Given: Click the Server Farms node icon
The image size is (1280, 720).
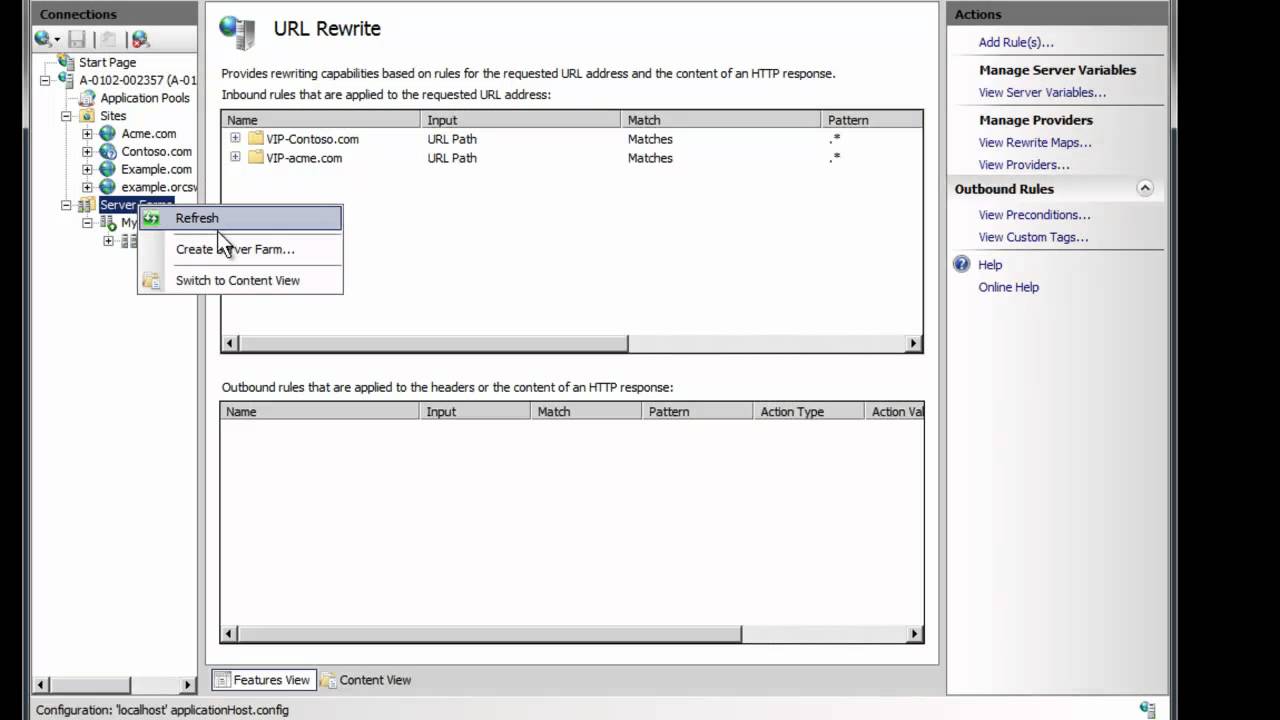Looking at the screenshot, I should (x=88, y=206).
